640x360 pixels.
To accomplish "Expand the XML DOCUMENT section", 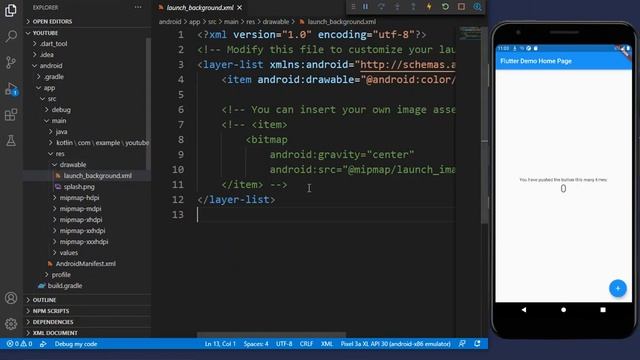I will tap(88, 333).
